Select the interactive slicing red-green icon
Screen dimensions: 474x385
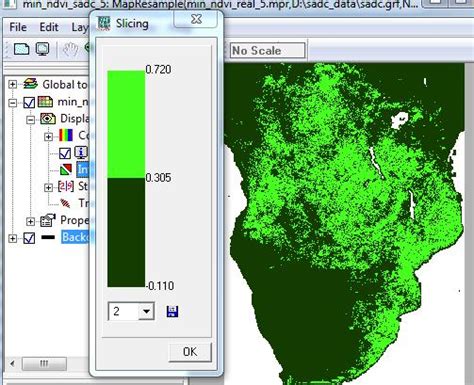(x=66, y=170)
